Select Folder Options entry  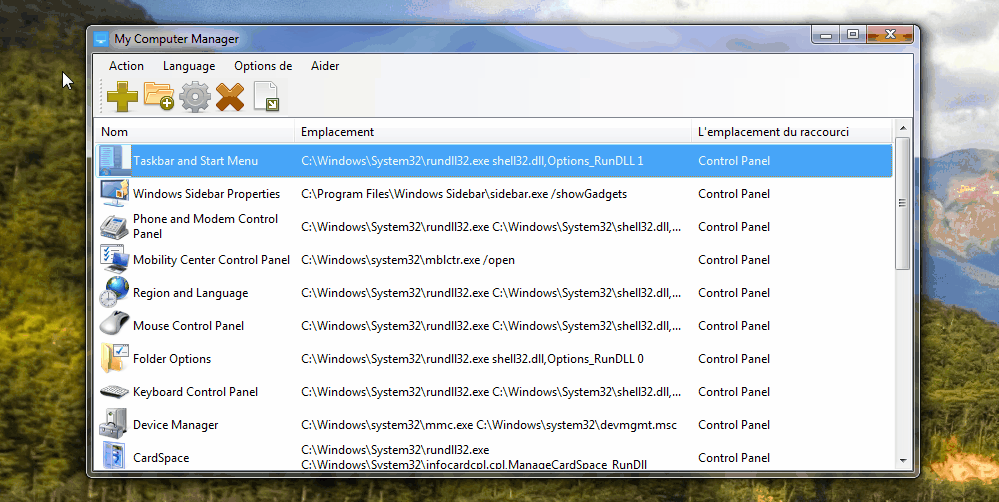[x=172, y=359]
